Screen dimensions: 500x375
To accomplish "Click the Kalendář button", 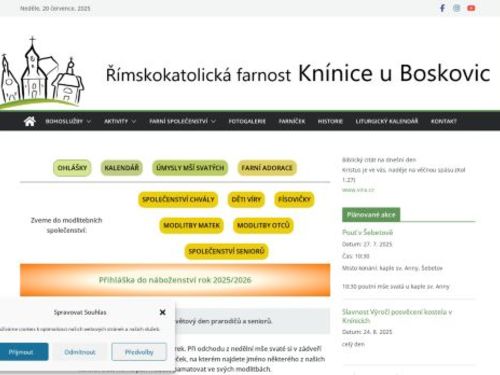I will (122, 168).
